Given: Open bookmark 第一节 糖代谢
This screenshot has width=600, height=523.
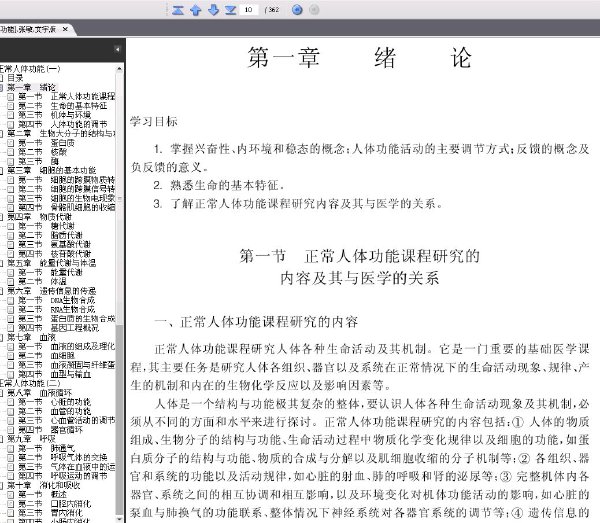Looking at the screenshot, I should point(46,226).
